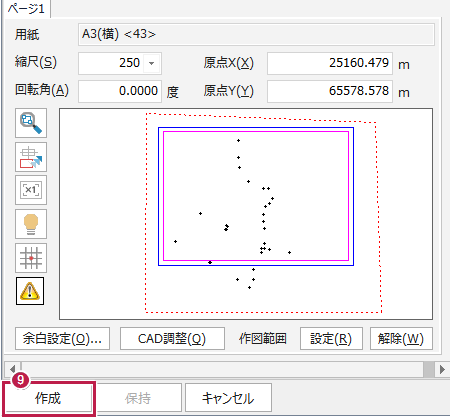450x419 pixels.
Task: Switch to the ページ1 tab
Action: 26,8
